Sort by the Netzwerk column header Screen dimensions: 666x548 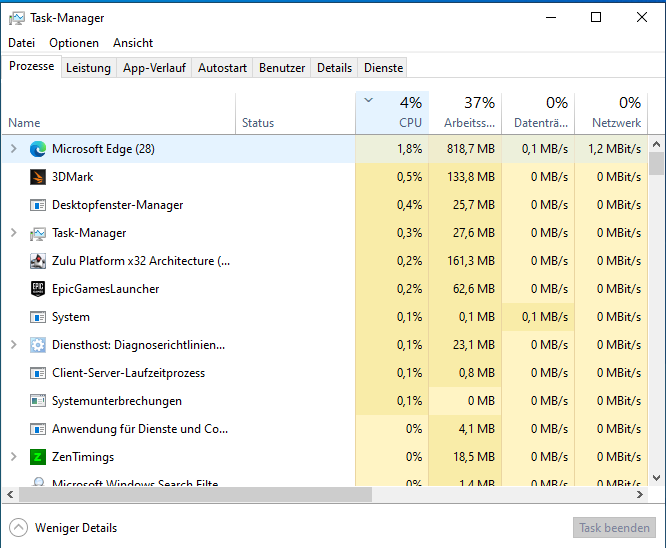click(x=611, y=113)
